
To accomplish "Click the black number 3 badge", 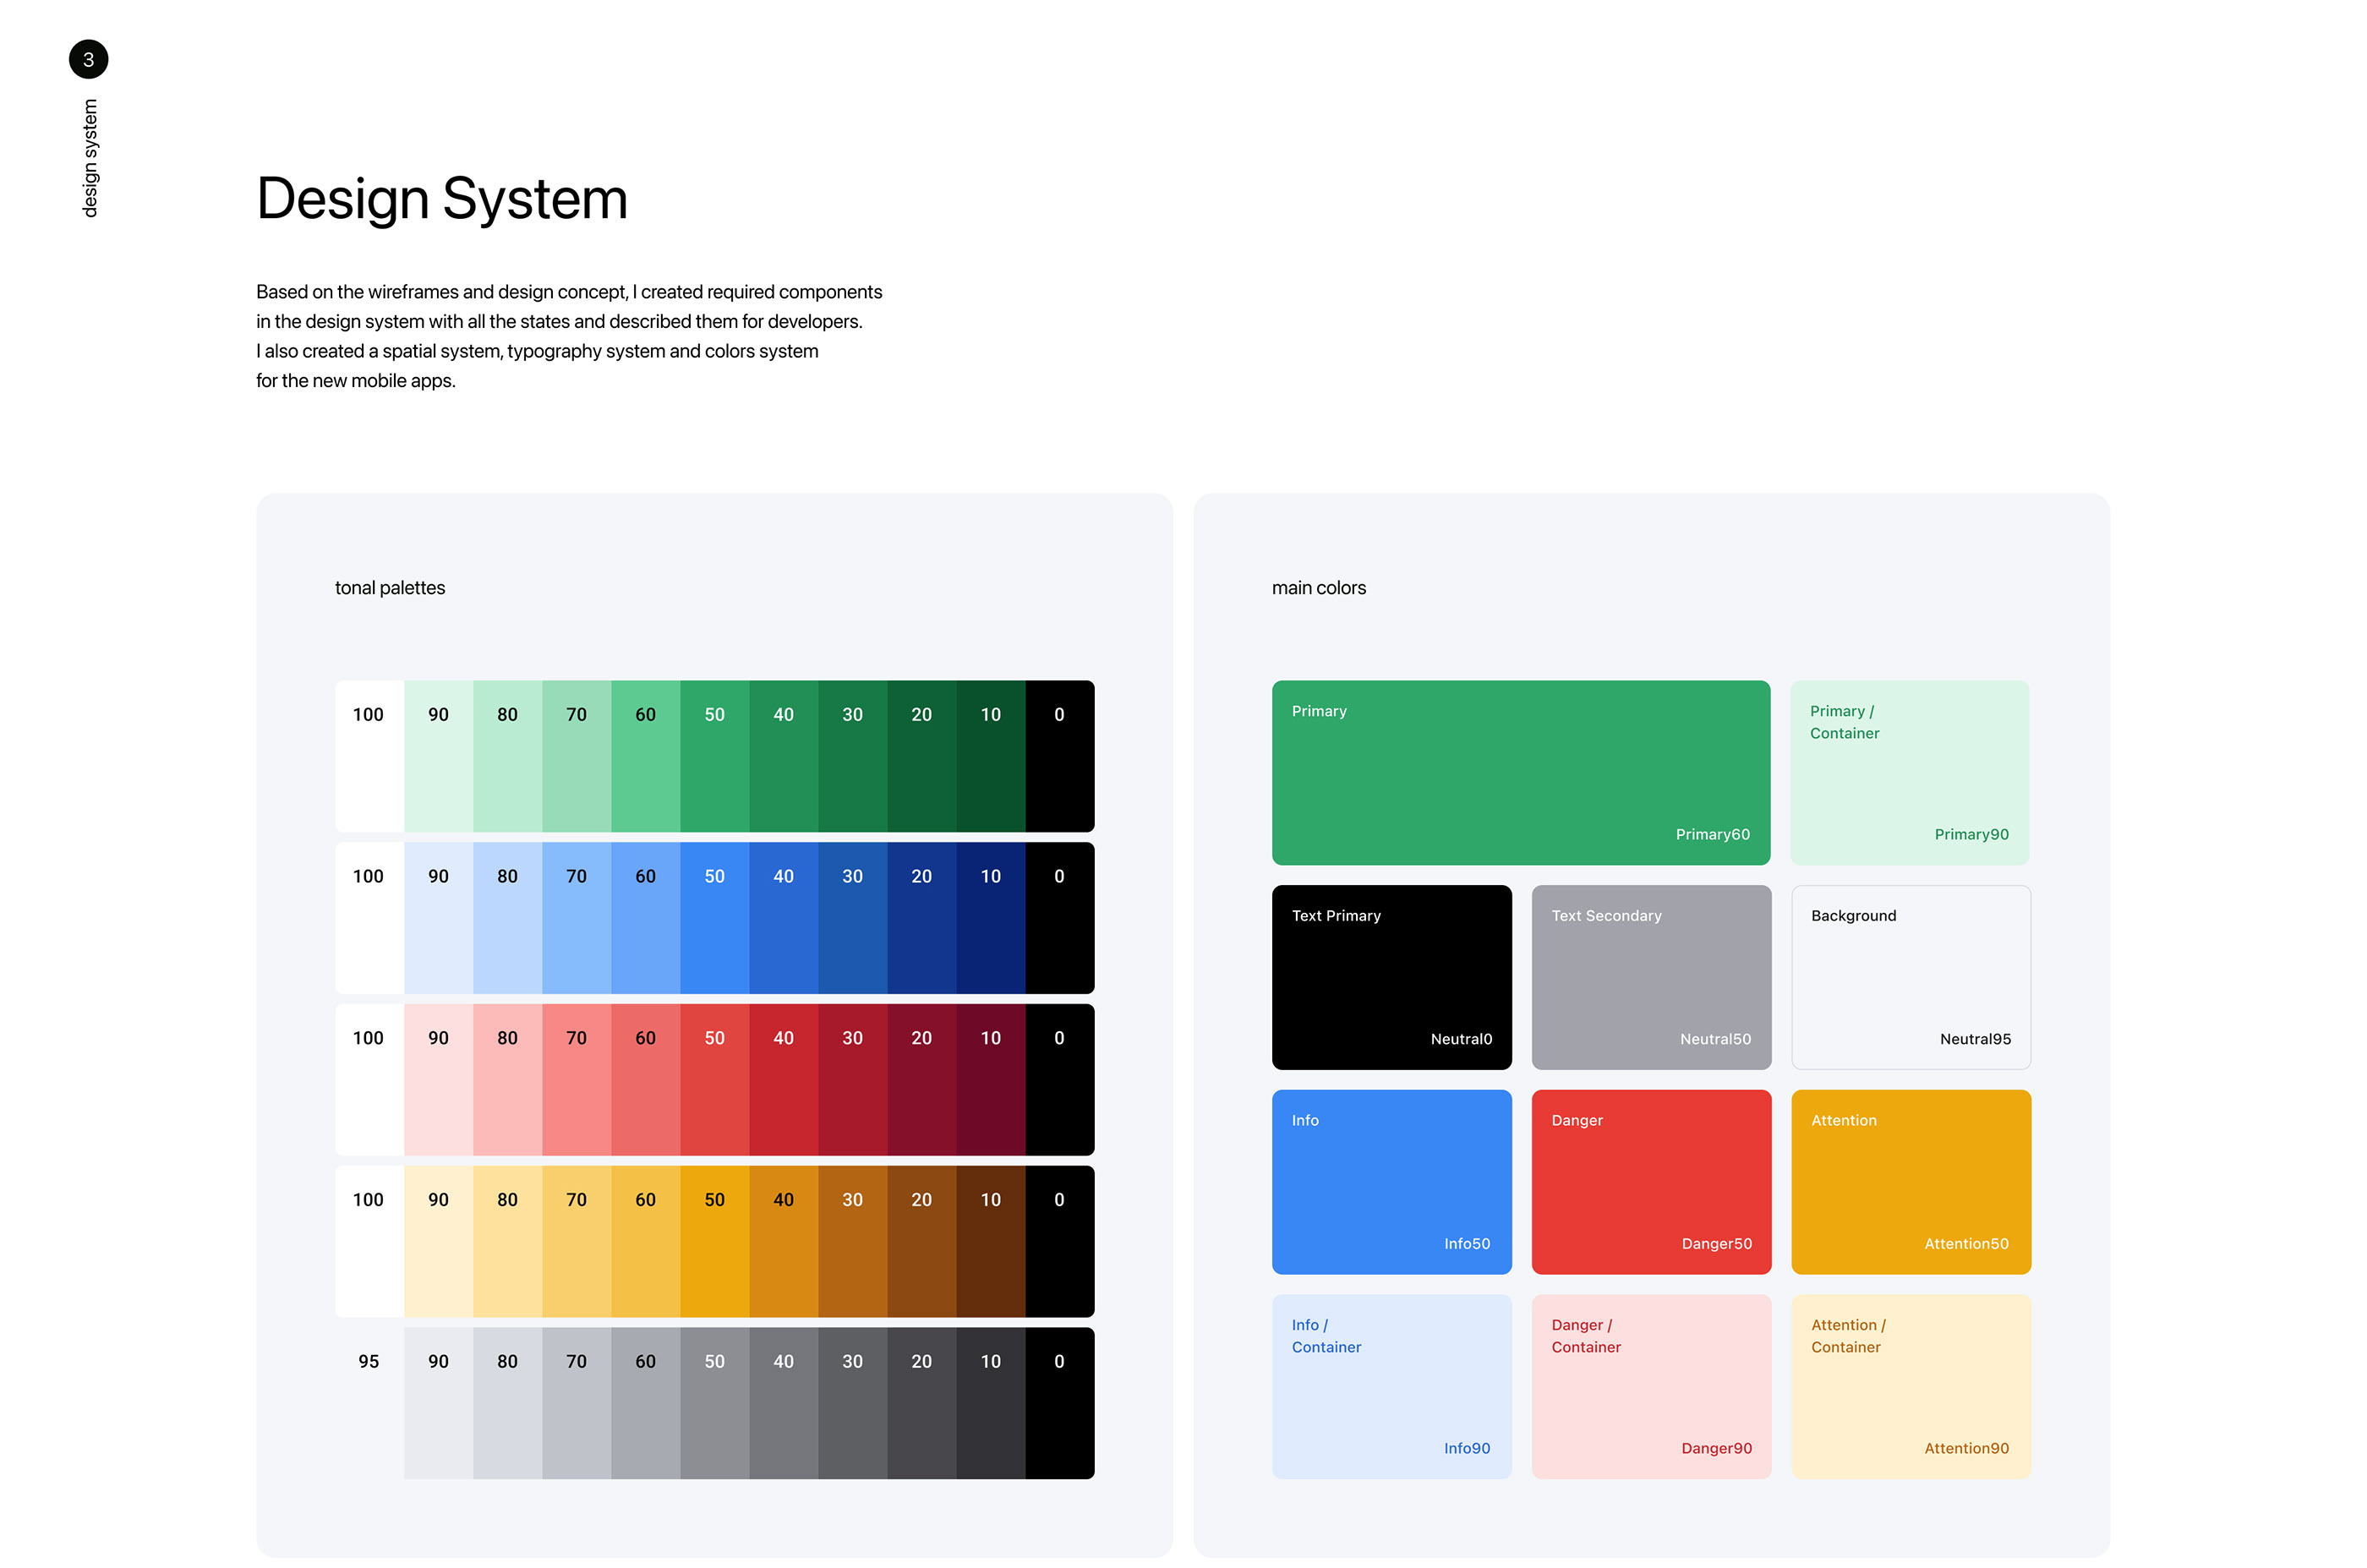I will [88, 59].
